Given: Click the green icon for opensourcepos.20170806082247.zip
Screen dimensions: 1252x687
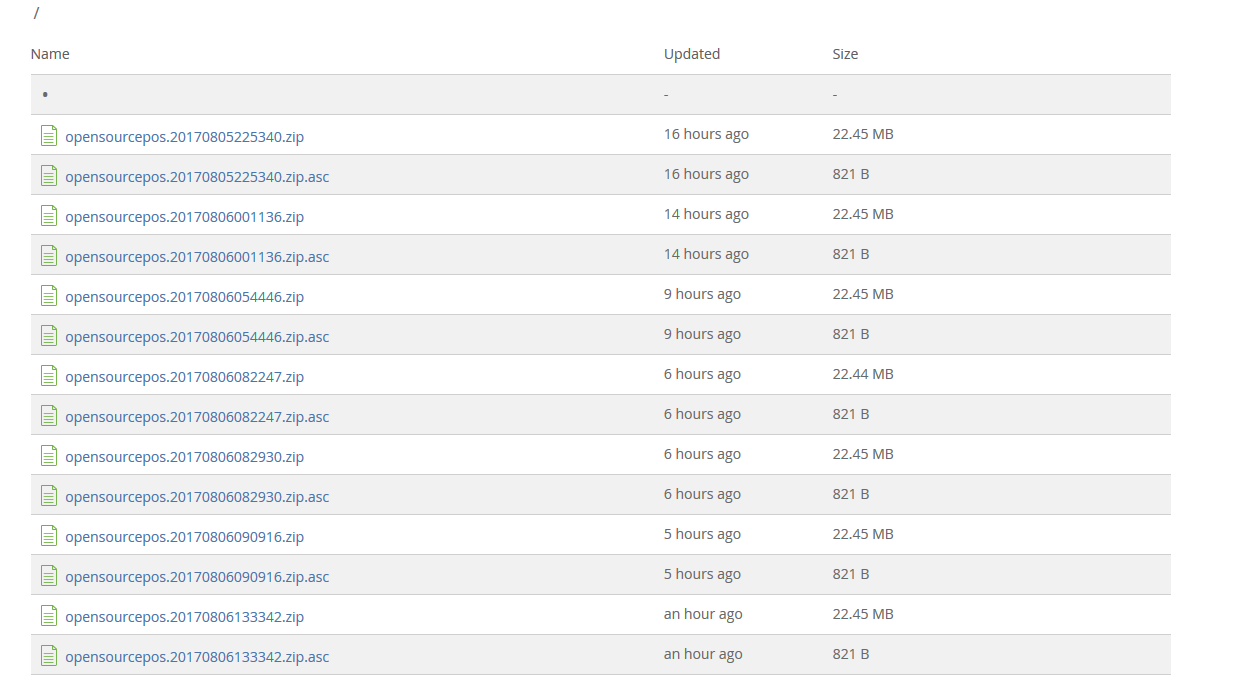Looking at the screenshot, I should 49,375.
